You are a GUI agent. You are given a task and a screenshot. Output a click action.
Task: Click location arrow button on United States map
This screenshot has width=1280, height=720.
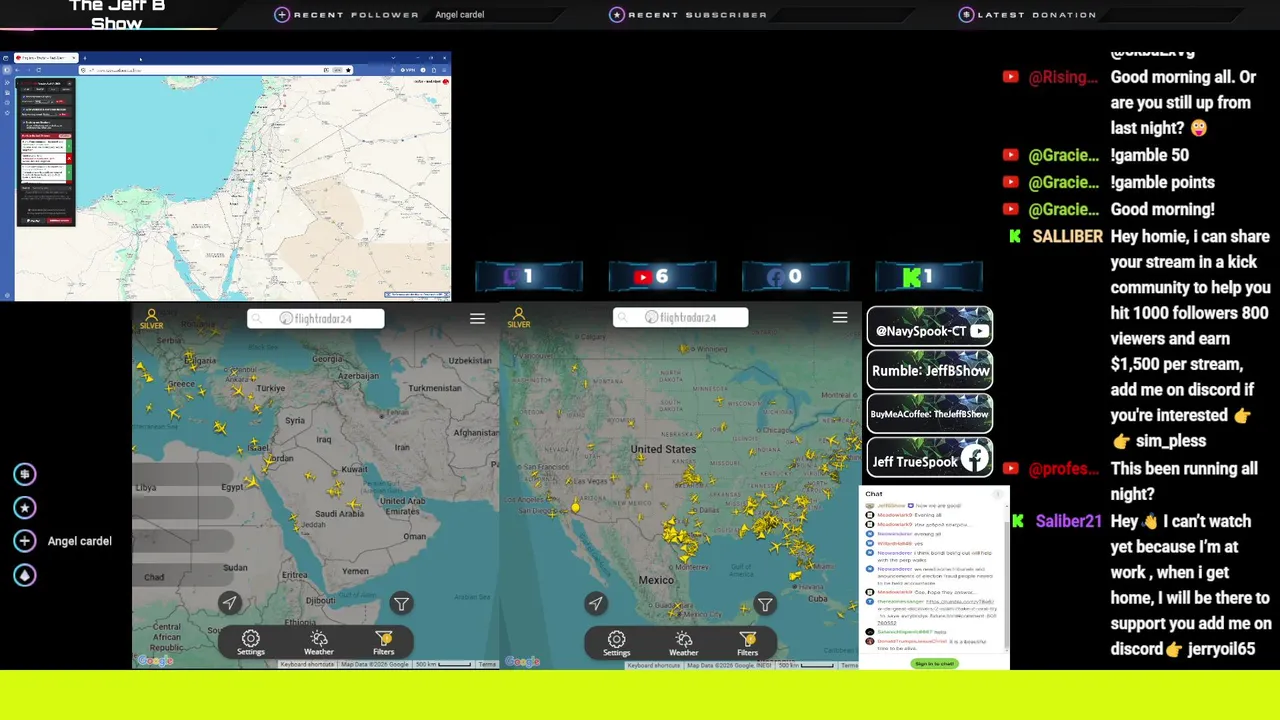(596, 603)
